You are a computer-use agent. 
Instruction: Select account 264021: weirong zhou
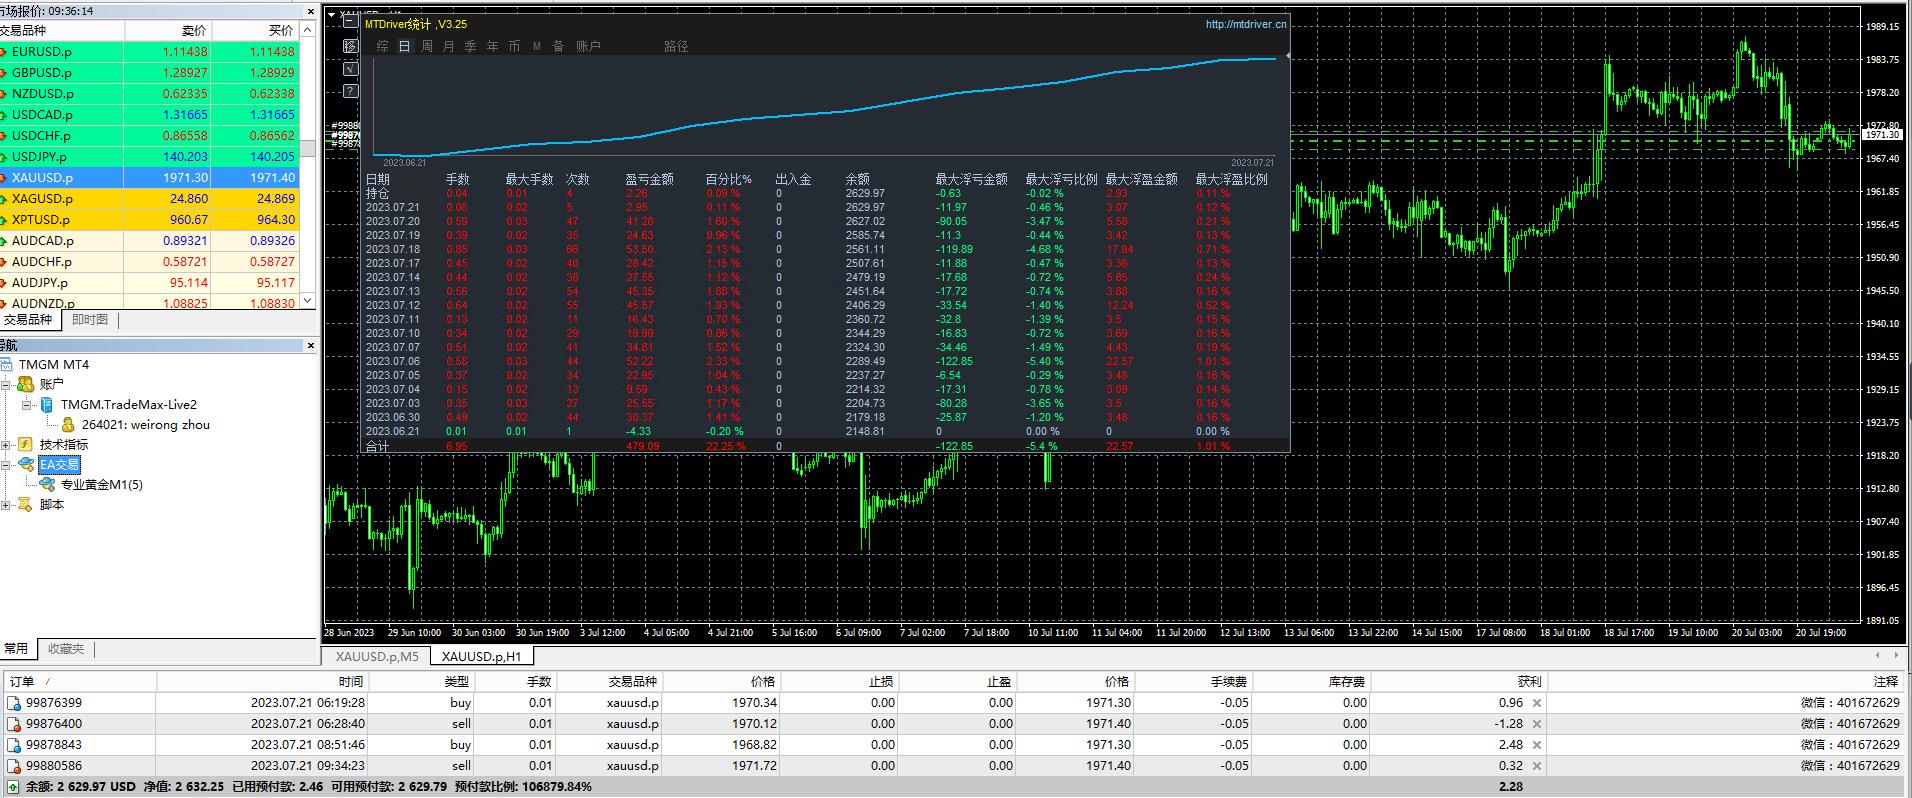point(146,425)
